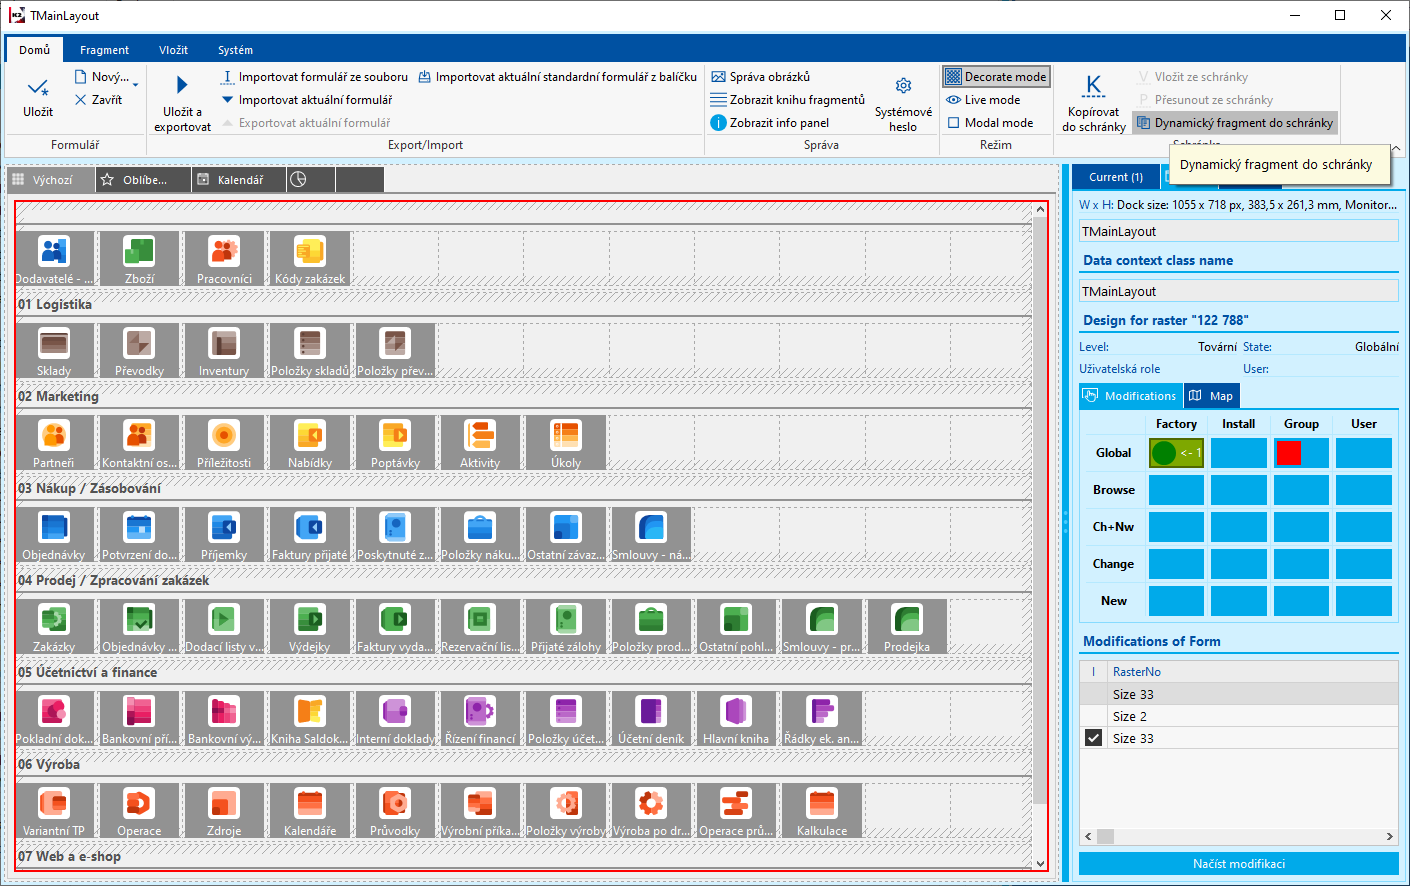This screenshot has height=886, width=1410.
Task: Open the Fragment ribbon tab
Action: pos(104,50)
